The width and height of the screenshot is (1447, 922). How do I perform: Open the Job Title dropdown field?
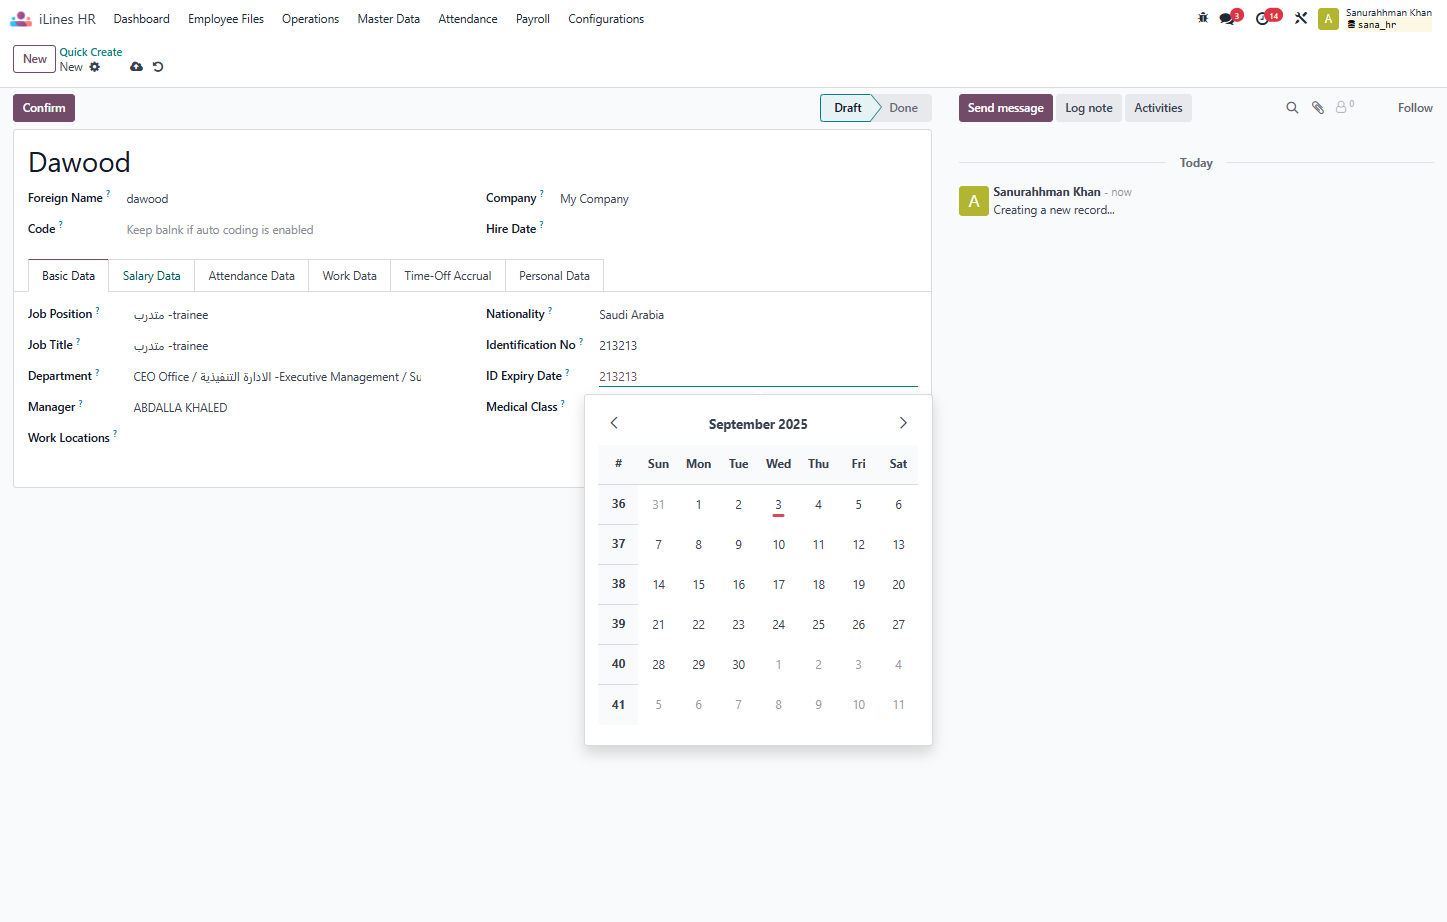(x=277, y=346)
